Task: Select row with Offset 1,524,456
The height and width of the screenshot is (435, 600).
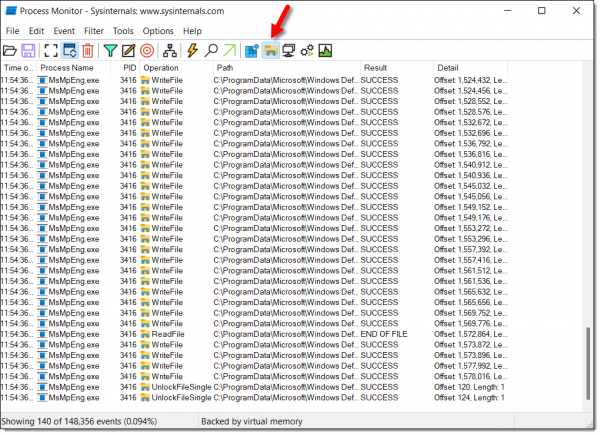Action: point(254,91)
